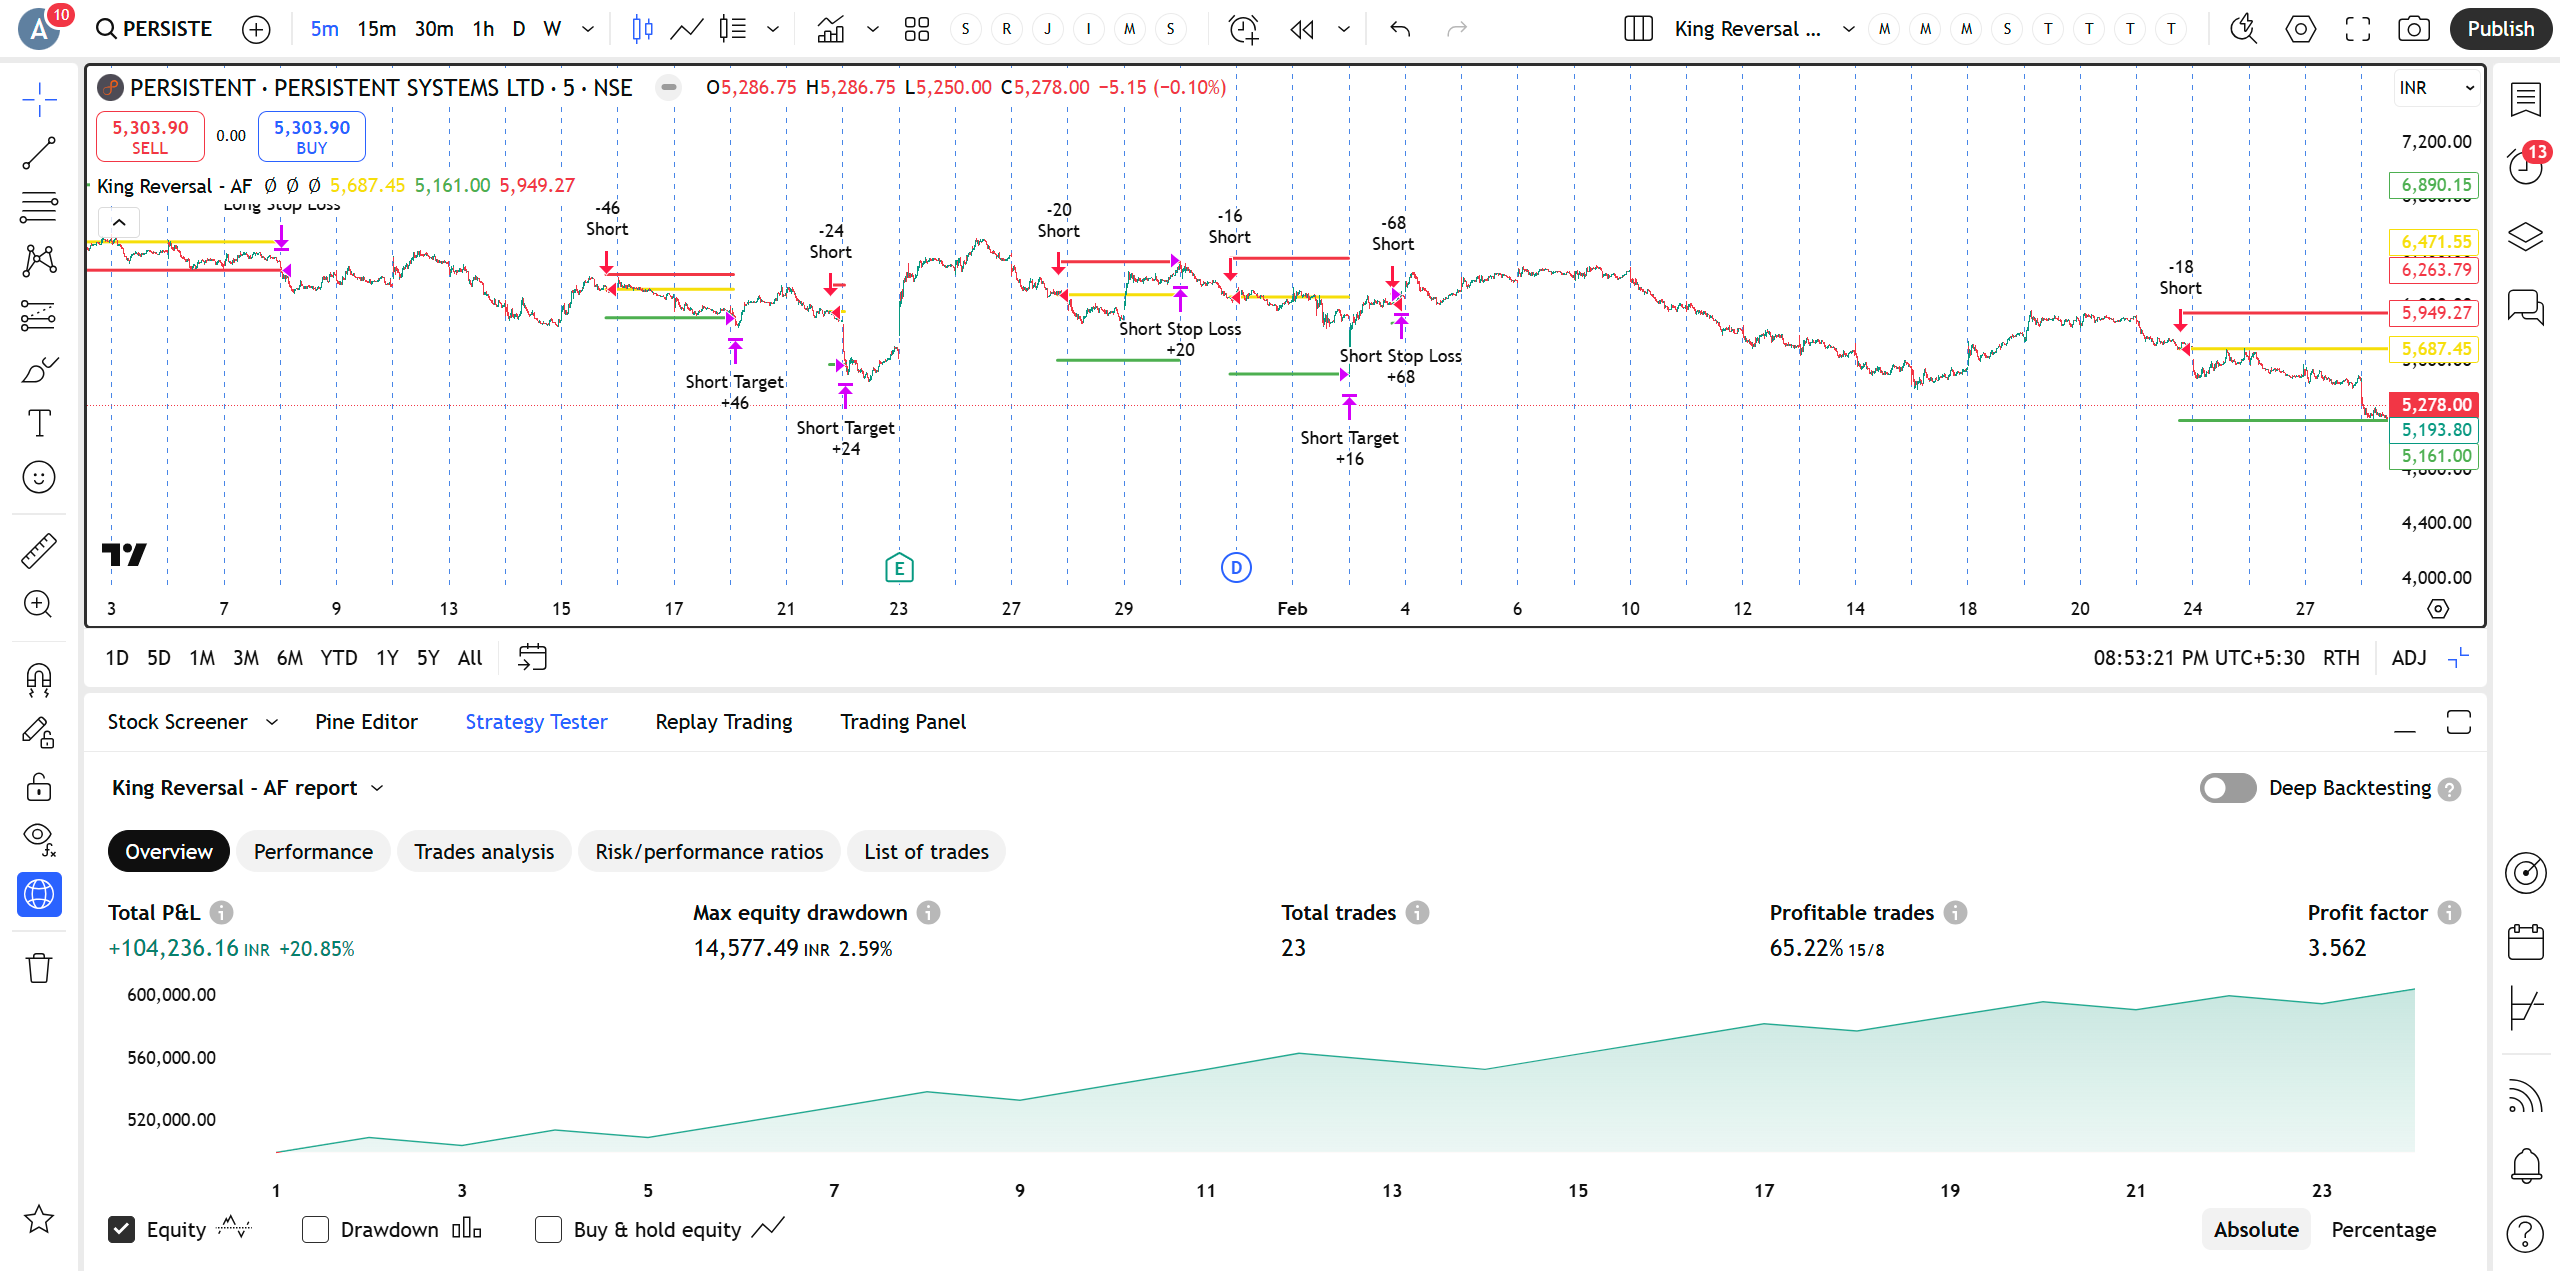
Task: Select the ruler measure tool
Action: click(x=39, y=551)
